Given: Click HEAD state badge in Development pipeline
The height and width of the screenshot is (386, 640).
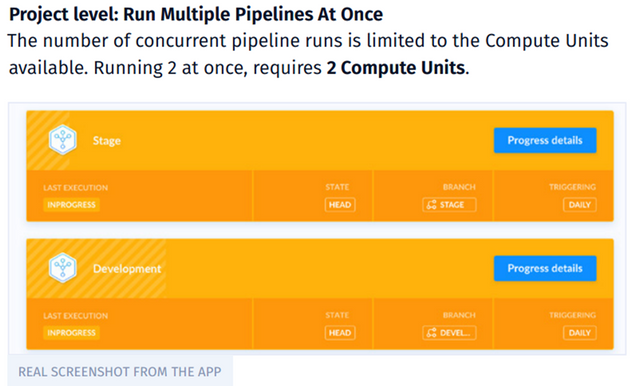Looking at the screenshot, I should click(x=340, y=333).
